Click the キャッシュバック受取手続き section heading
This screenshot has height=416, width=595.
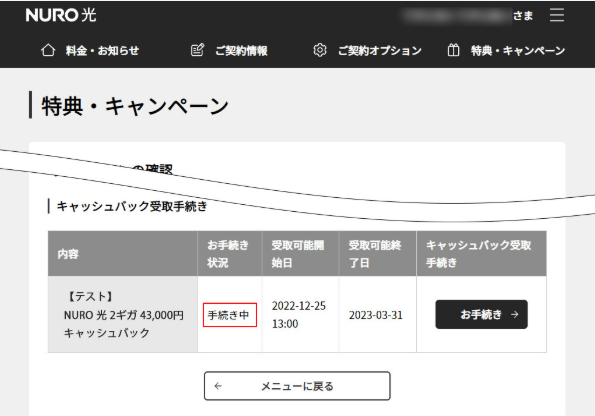coord(132,206)
